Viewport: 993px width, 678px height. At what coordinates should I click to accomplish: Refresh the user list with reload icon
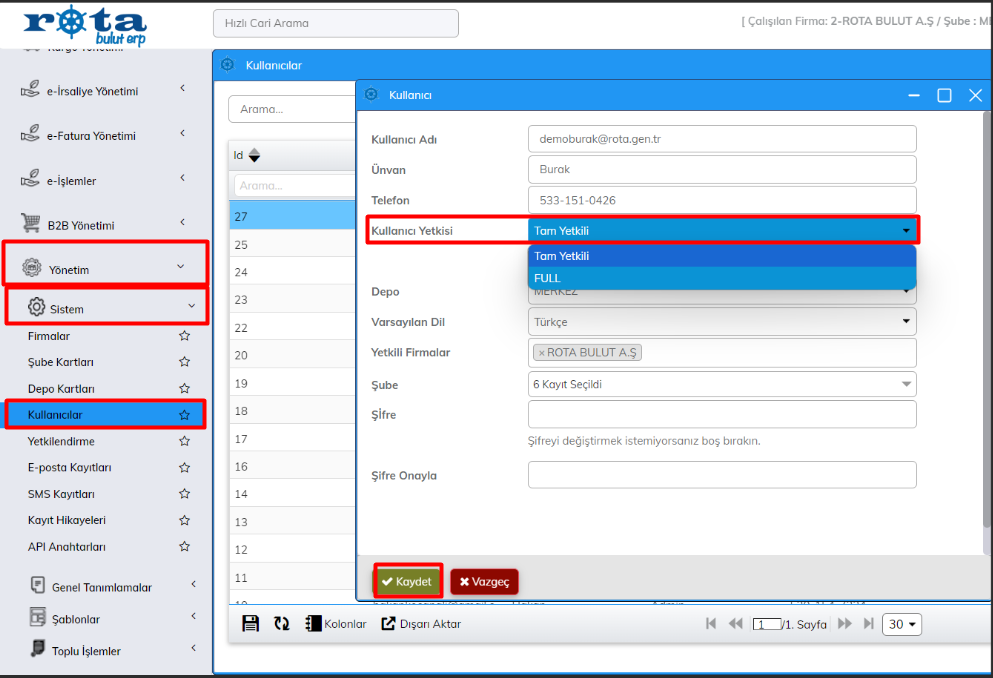pyautogui.click(x=282, y=623)
